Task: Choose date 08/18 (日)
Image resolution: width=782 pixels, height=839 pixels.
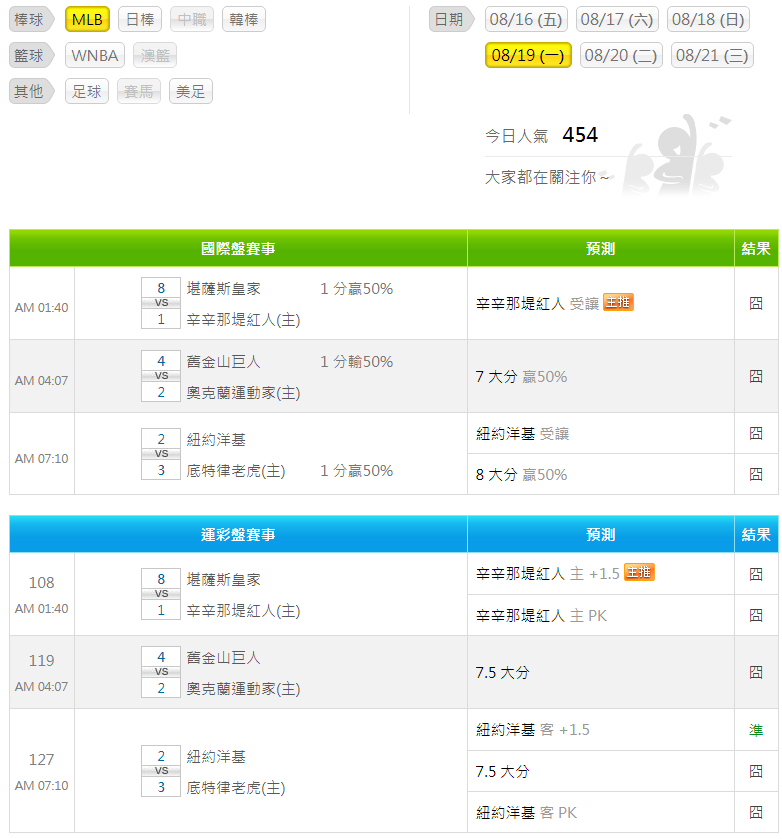Action: pyautogui.click(x=708, y=19)
